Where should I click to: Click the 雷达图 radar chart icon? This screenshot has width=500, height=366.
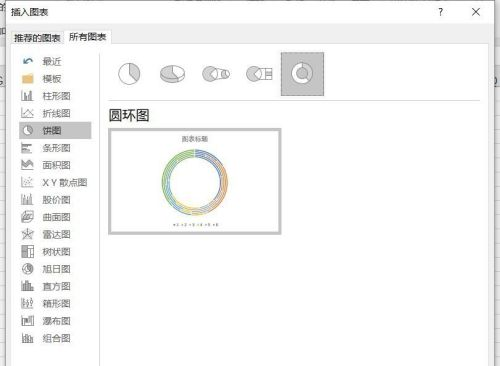(27, 234)
